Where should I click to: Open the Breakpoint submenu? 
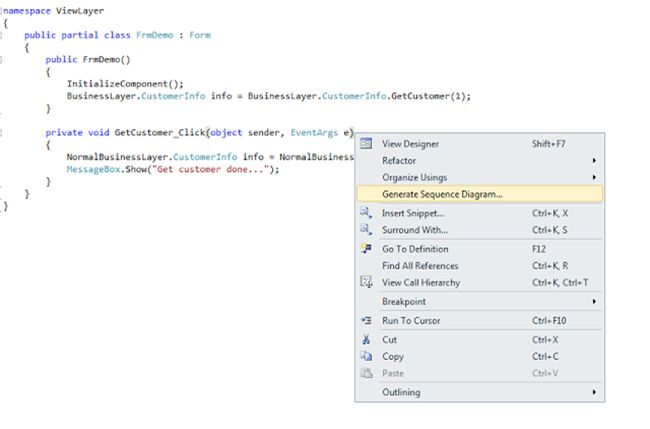tap(404, 301)
